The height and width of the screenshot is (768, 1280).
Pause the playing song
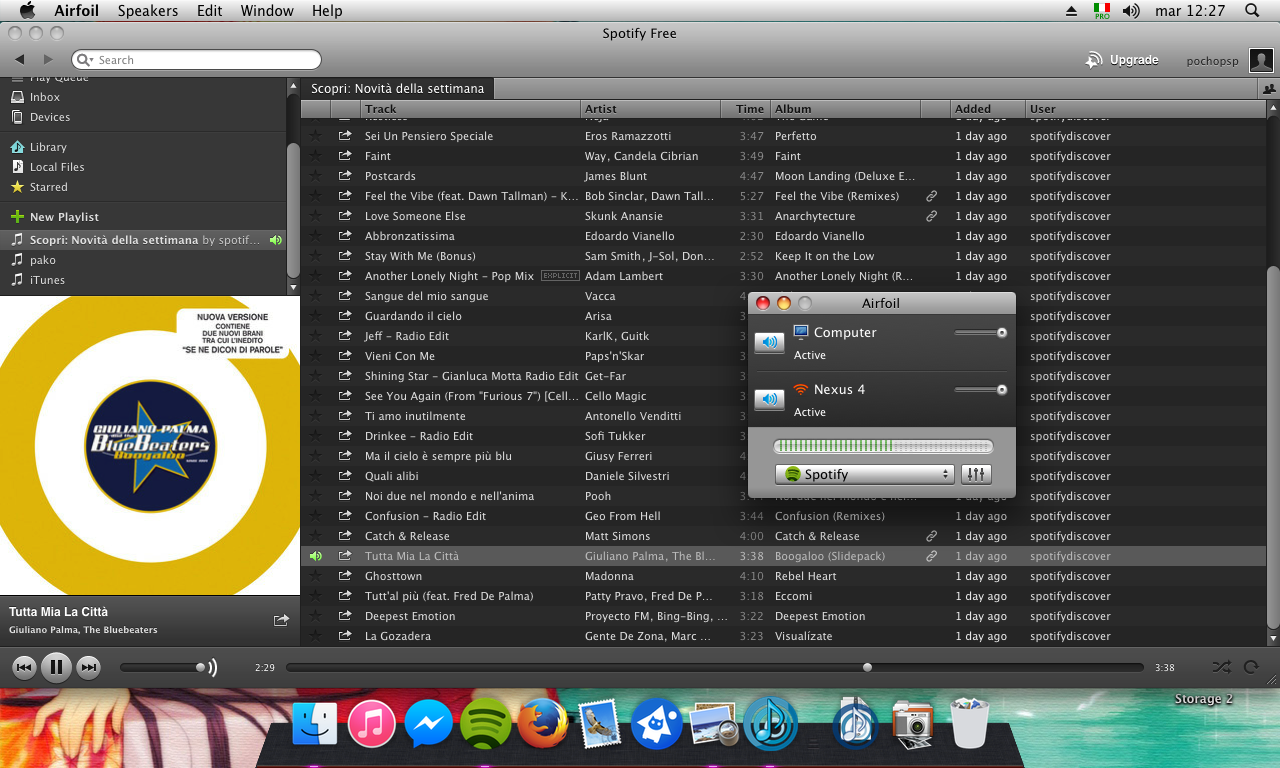click(x=56, y=667)
